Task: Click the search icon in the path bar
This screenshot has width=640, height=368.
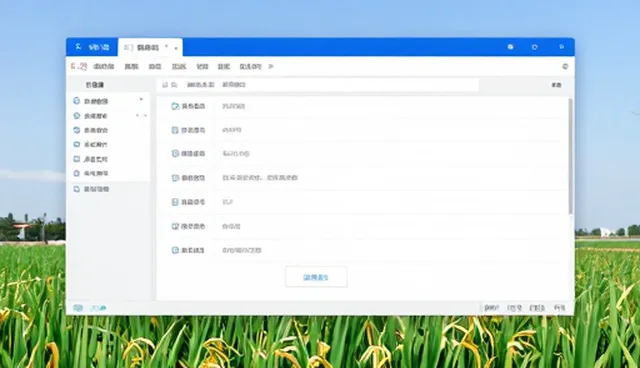Action: point(174,85)
